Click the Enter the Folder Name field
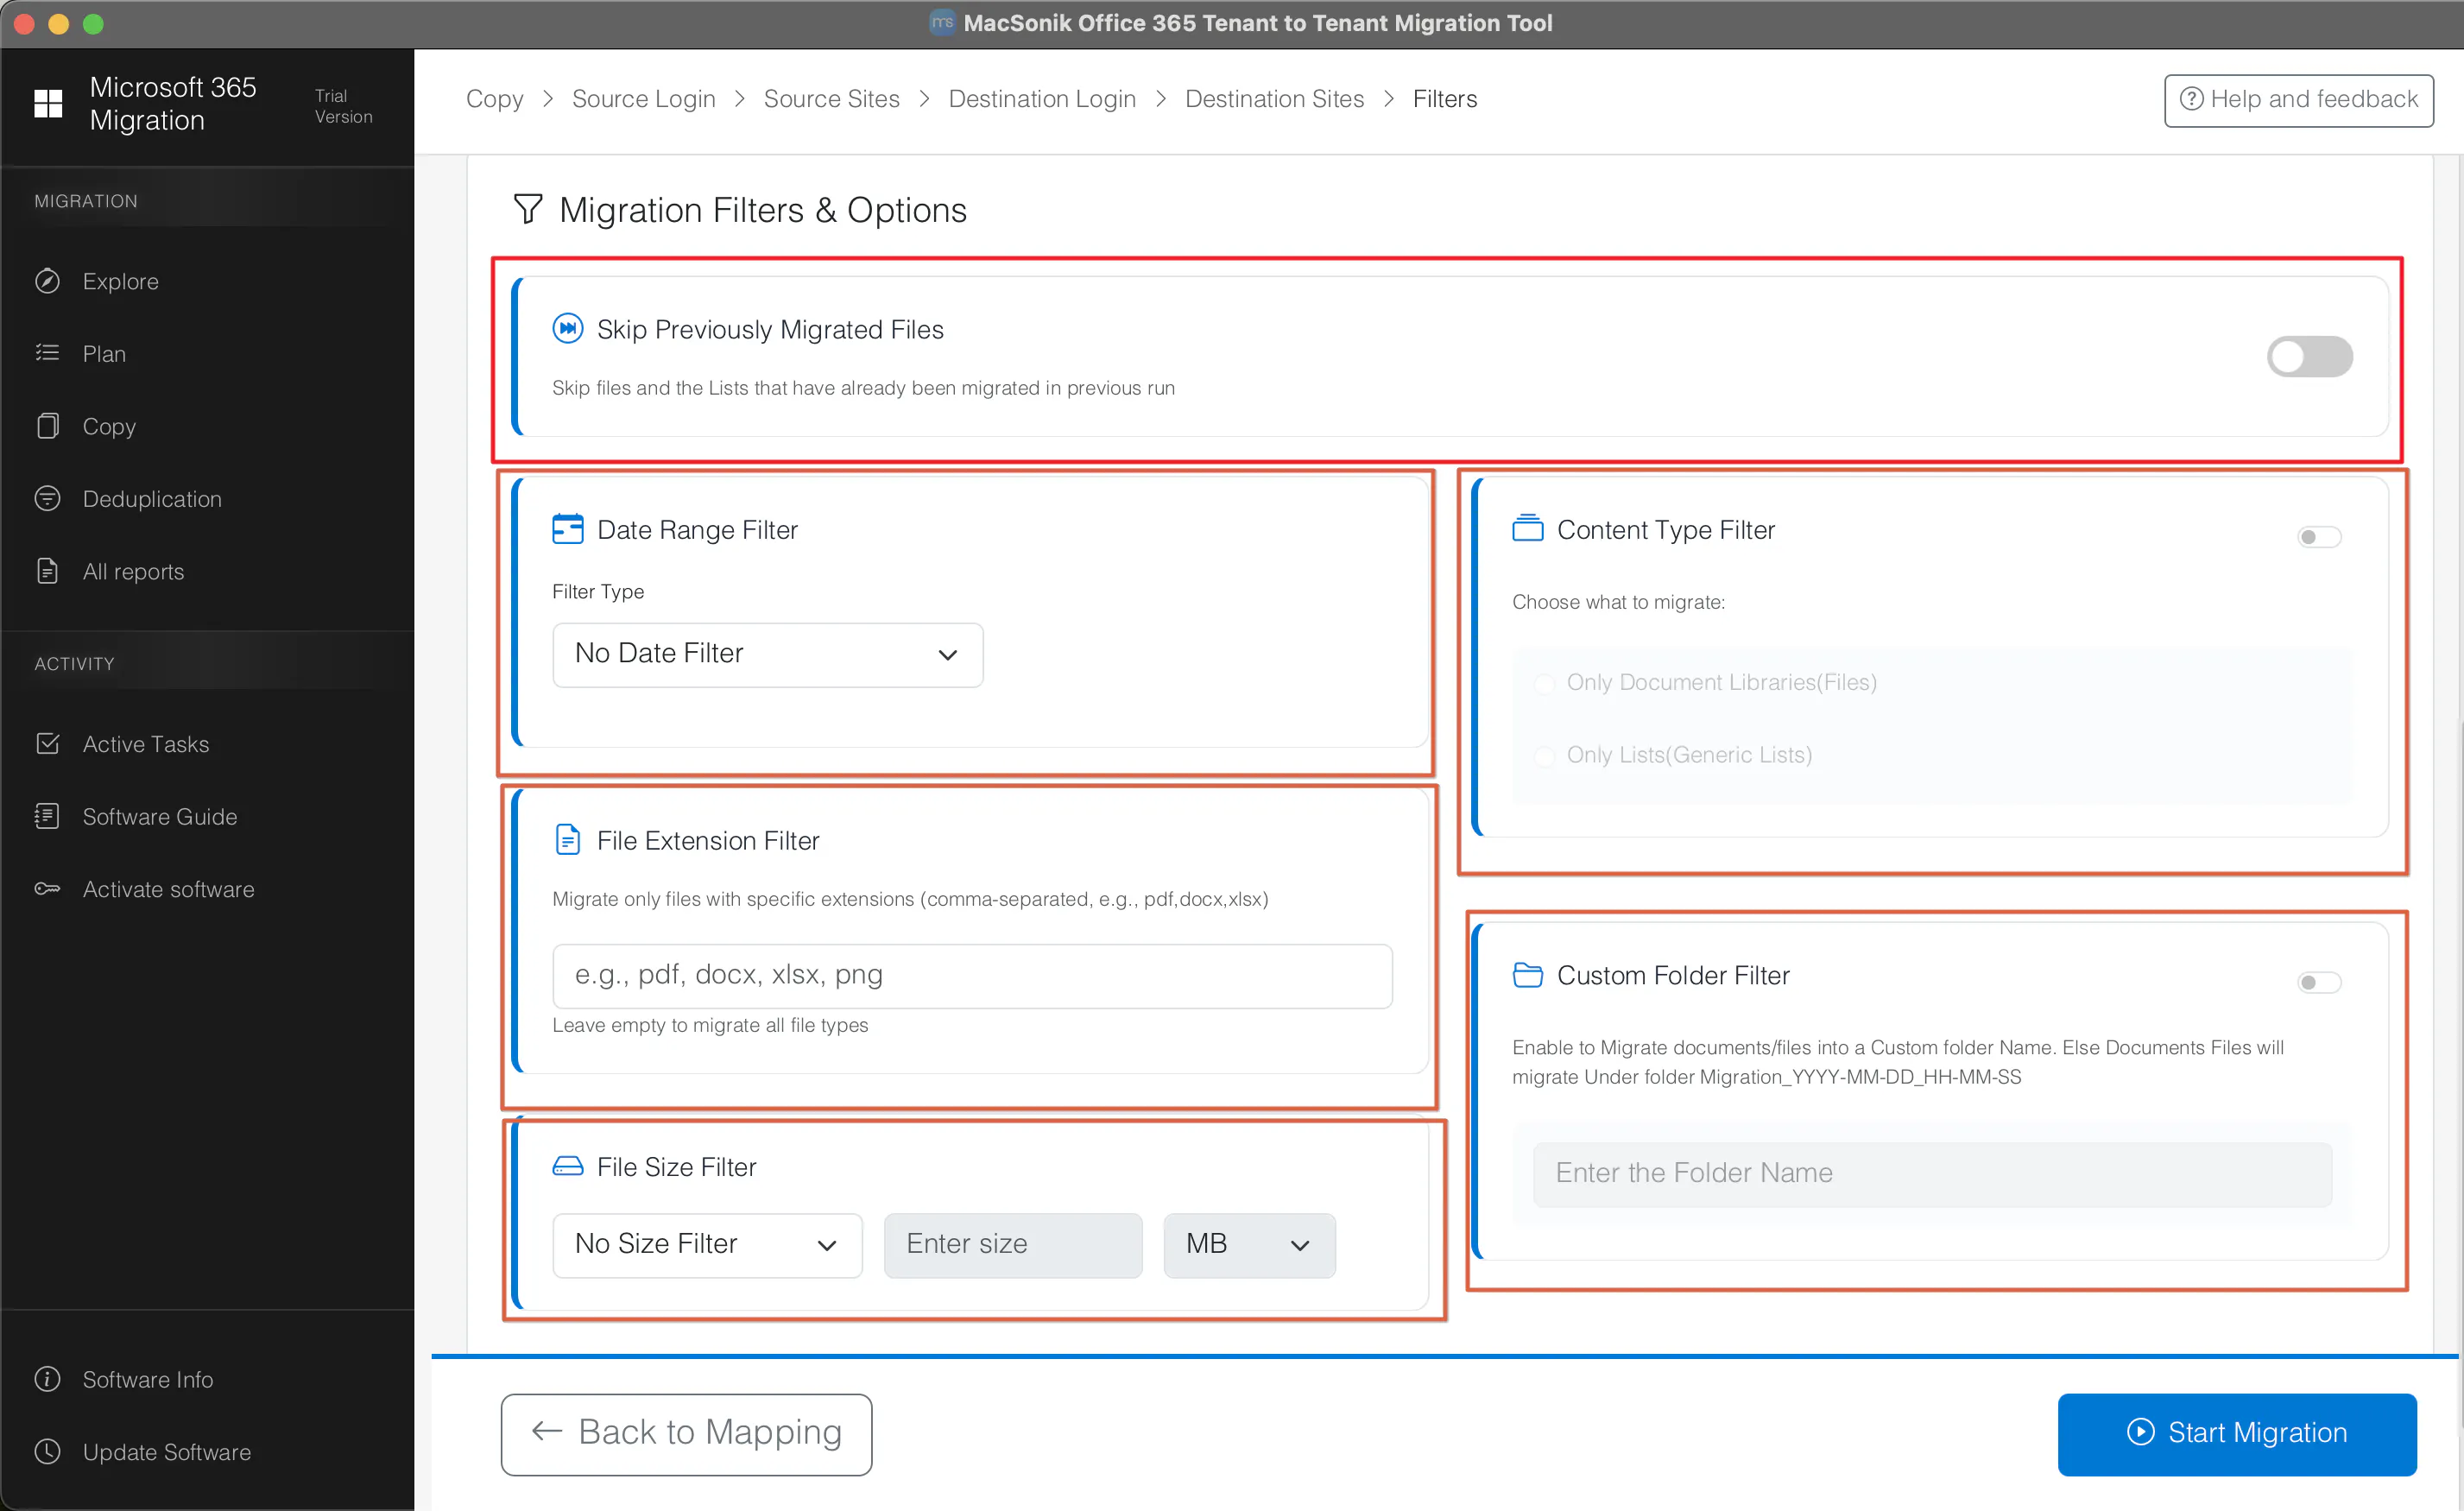The height and width of the screenshot is (1511, 2464). (1932, 1173)
